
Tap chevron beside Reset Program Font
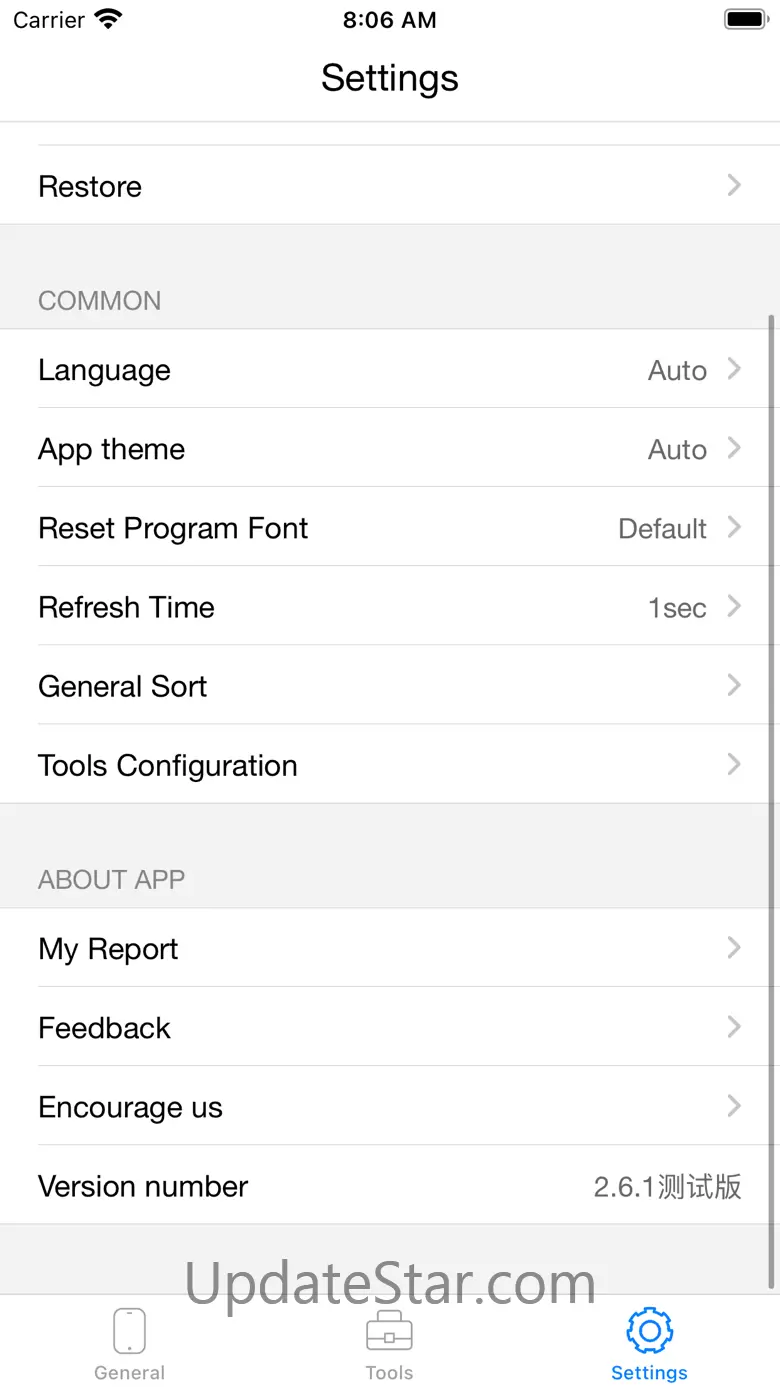(x=734, y=527)
